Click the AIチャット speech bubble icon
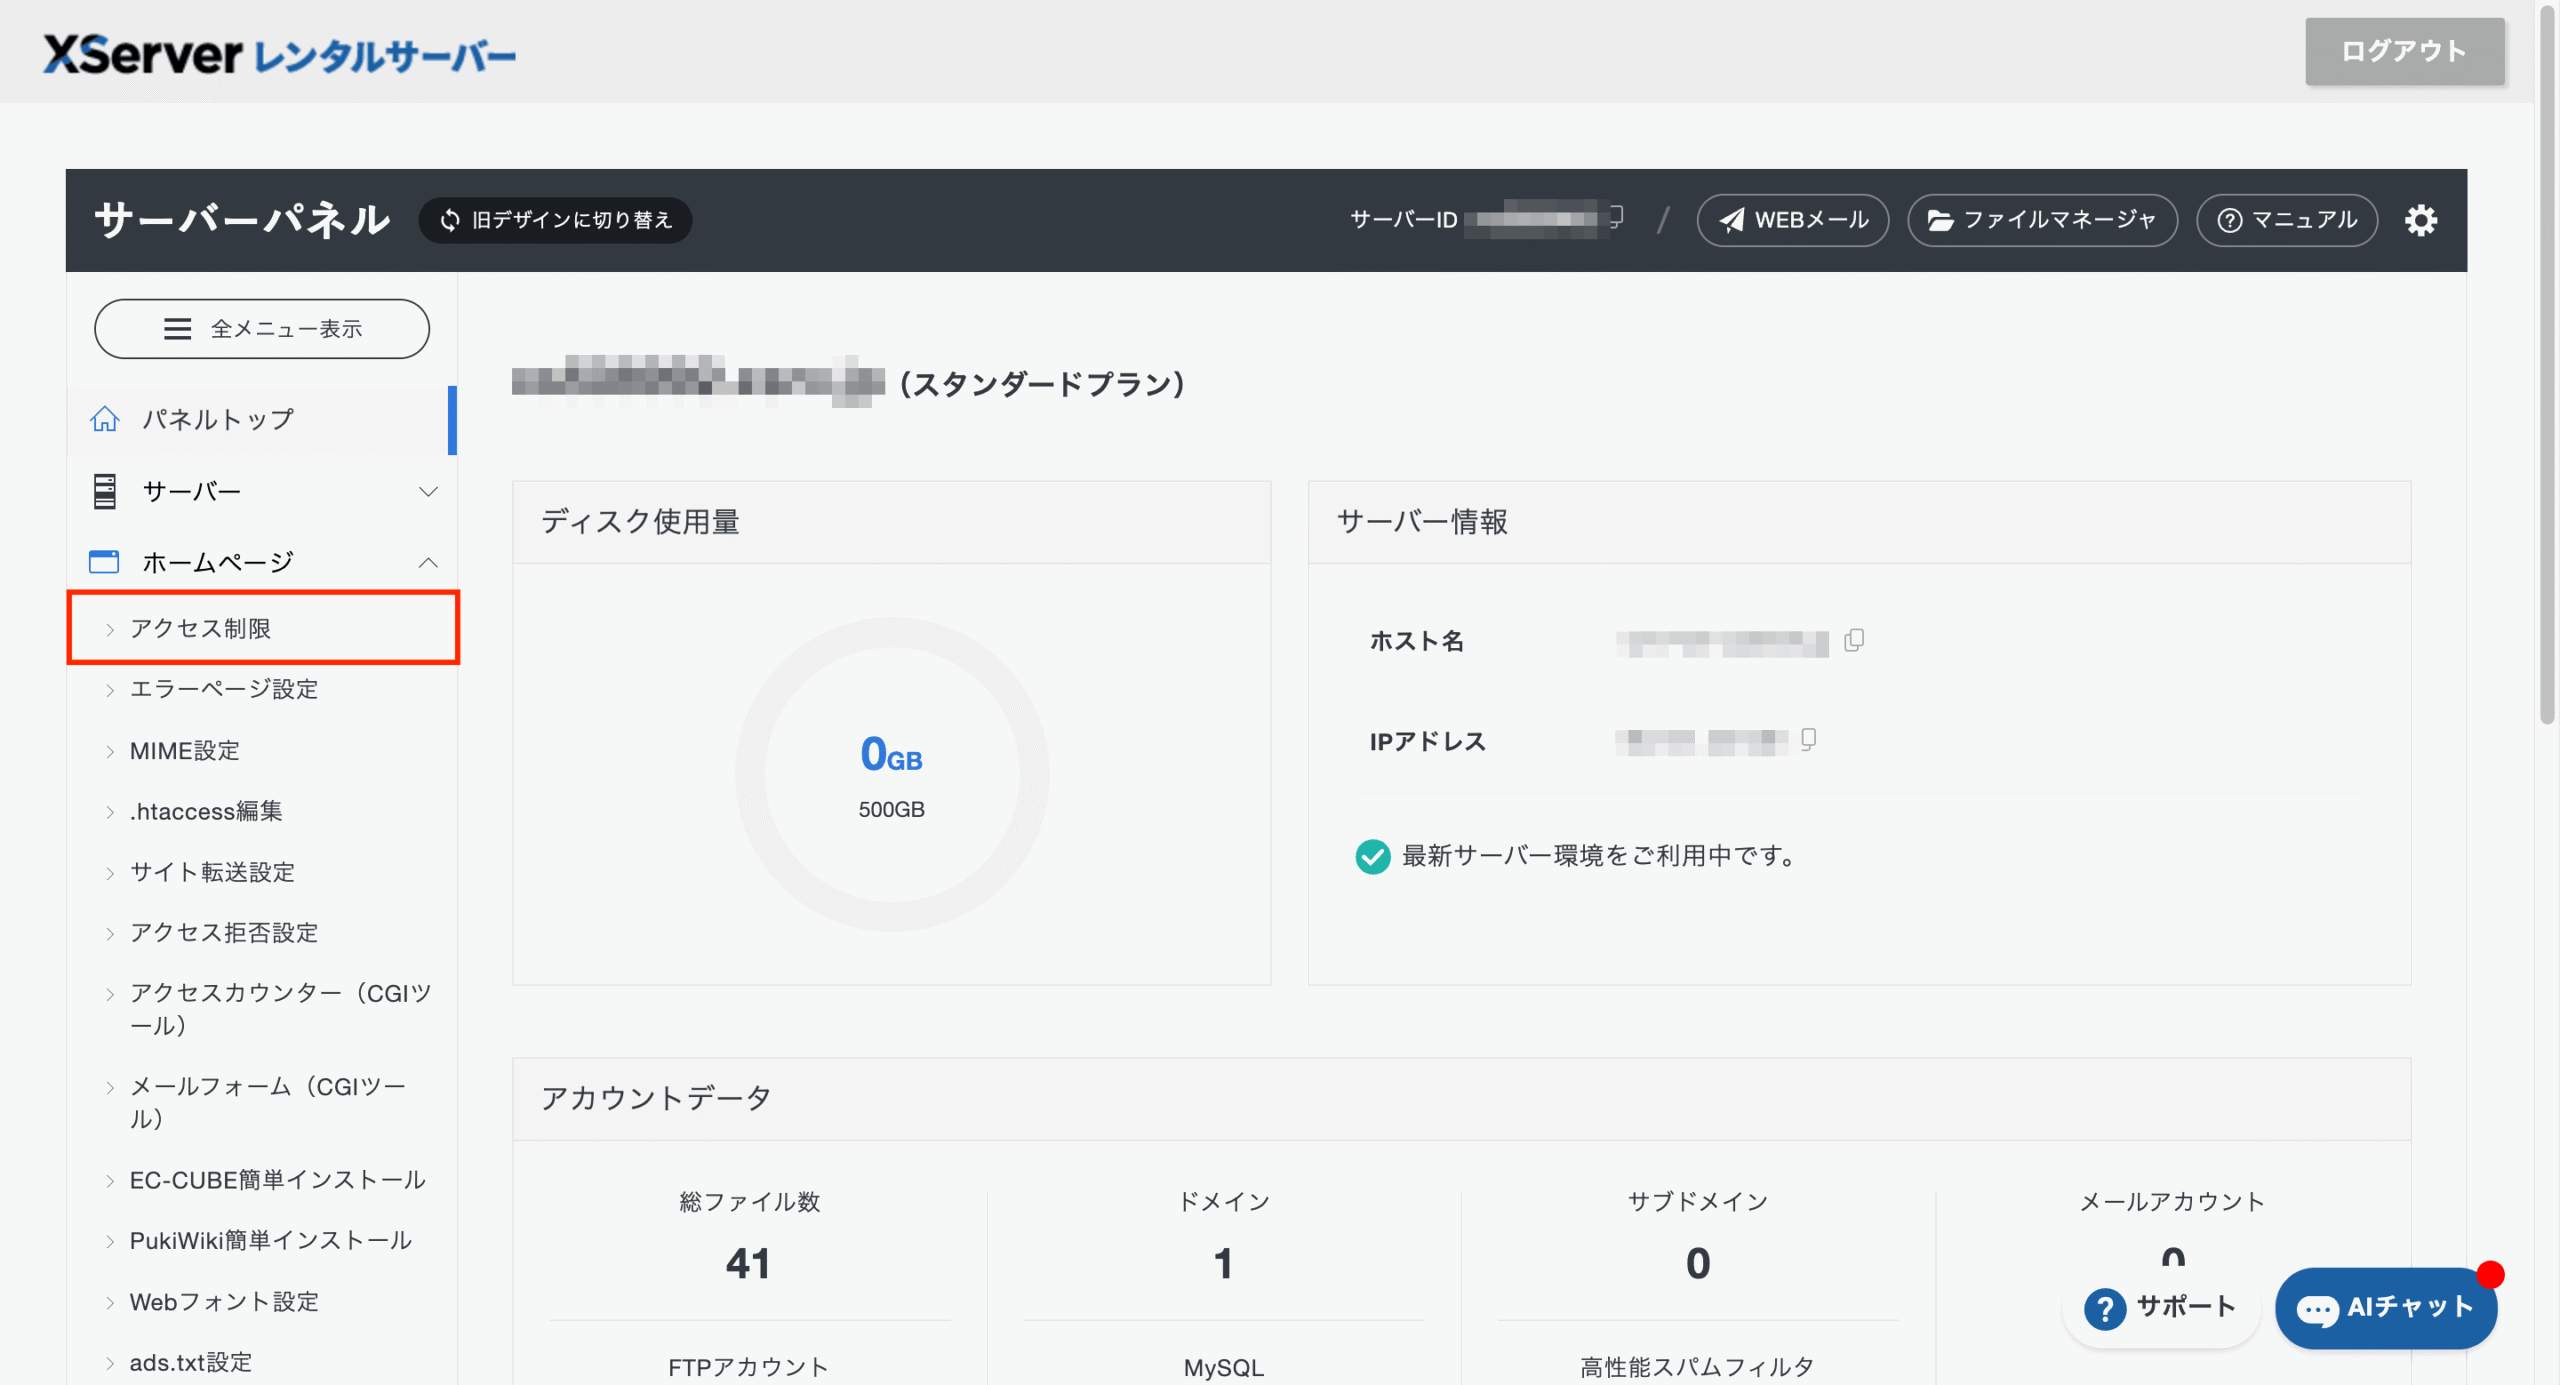The height and width of the screenshot is (1385, 2560). 2317,1309
